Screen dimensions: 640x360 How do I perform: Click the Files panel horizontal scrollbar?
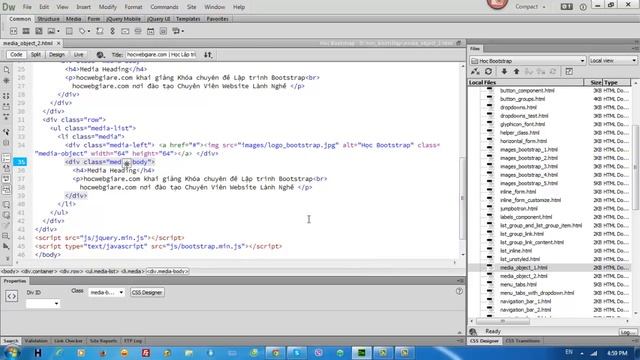503,321
